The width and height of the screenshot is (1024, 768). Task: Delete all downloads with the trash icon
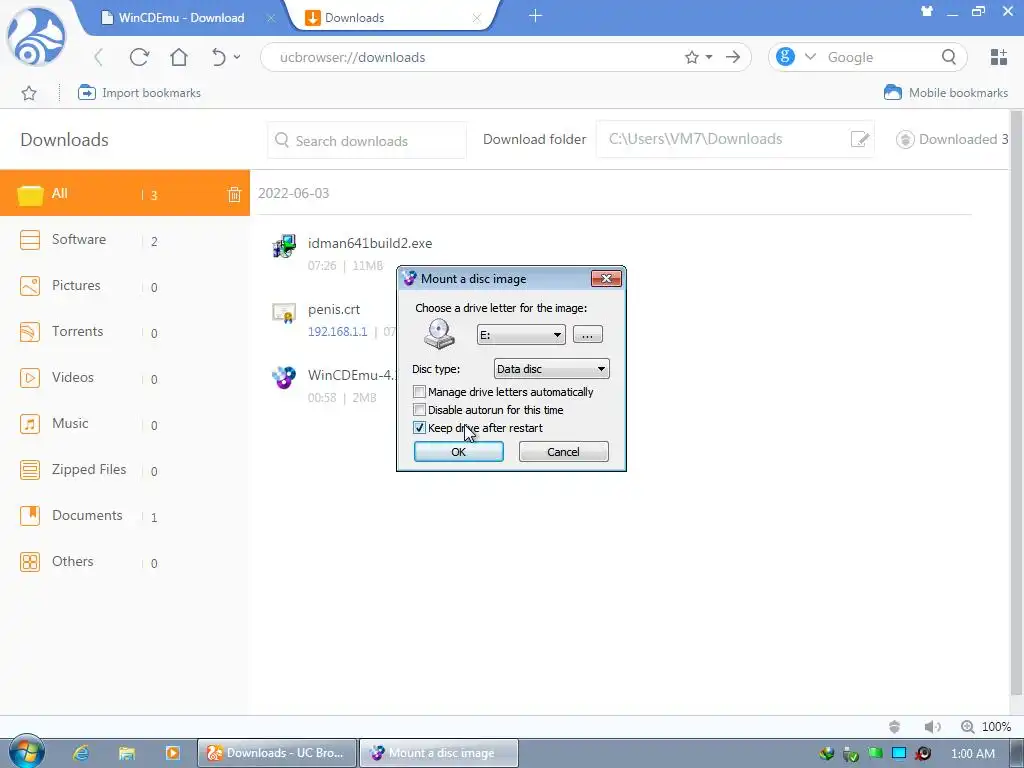click(234, 194)
